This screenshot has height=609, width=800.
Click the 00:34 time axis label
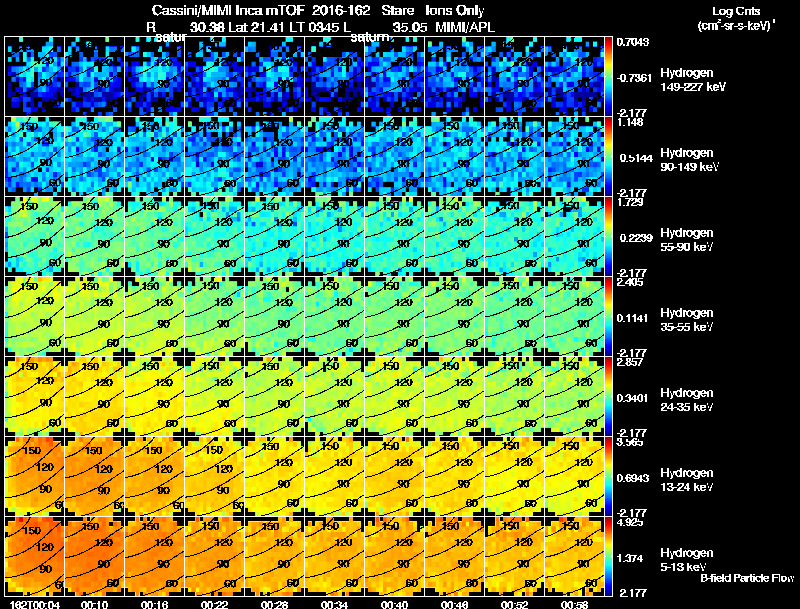[334, 604]
